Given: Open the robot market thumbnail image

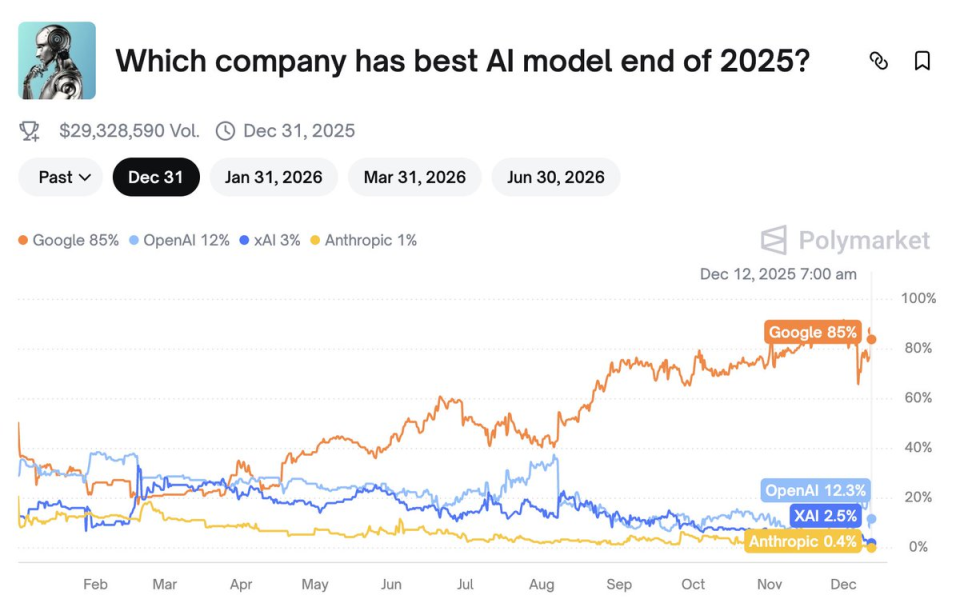Looking at the screenshot, I should click(x=57, y=61).
